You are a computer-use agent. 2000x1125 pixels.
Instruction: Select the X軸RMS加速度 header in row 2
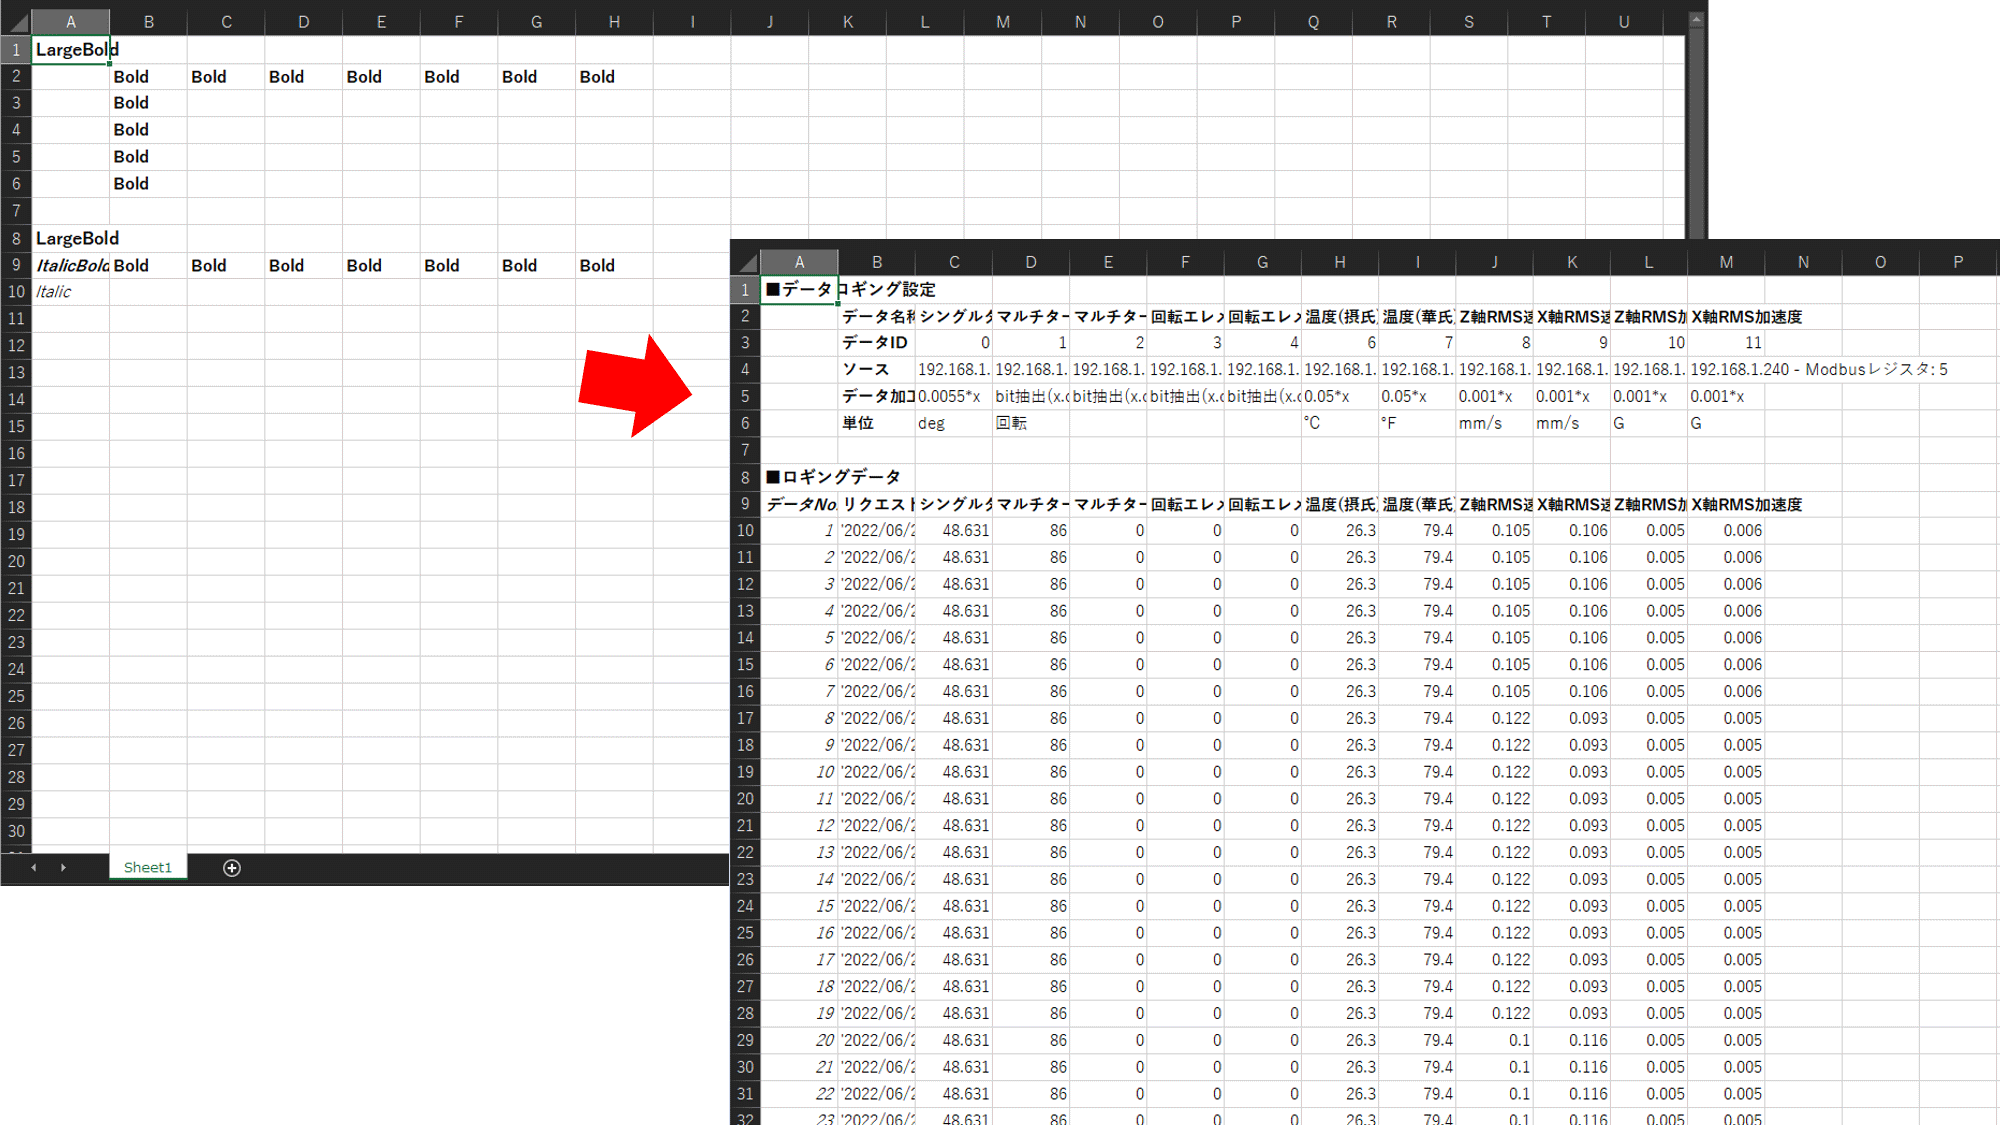(x=1726, y=316)
